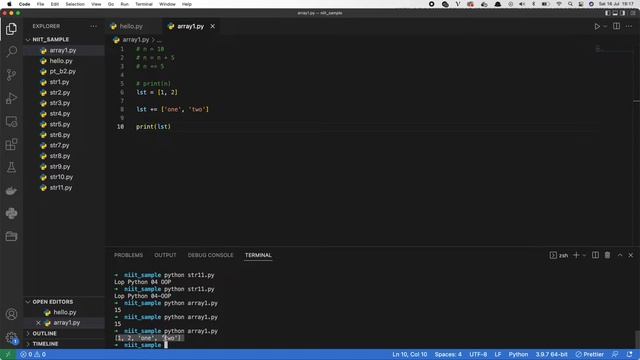640x360 pixels.
Task: Open the Run menu in menu bar
Action: coord(124,4)
